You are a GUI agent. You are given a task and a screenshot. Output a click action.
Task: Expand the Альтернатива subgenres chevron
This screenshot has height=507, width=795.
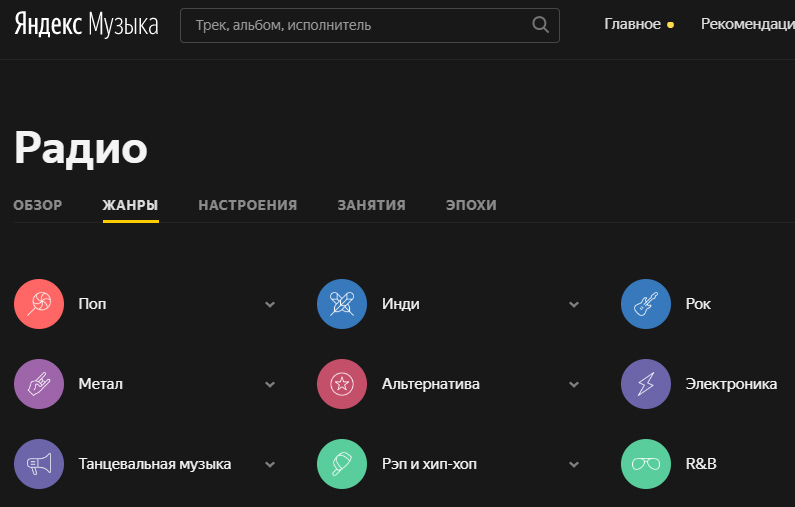tap(574, 384)
